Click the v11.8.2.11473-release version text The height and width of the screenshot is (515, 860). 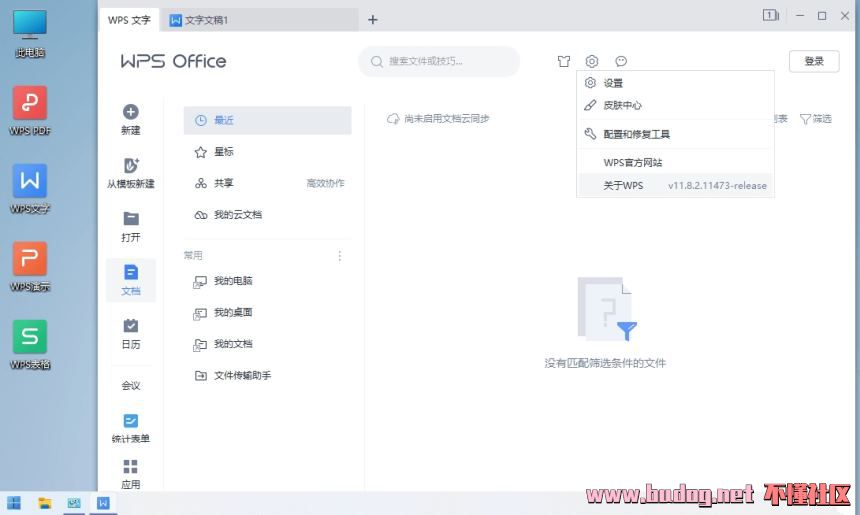point(717,185)
